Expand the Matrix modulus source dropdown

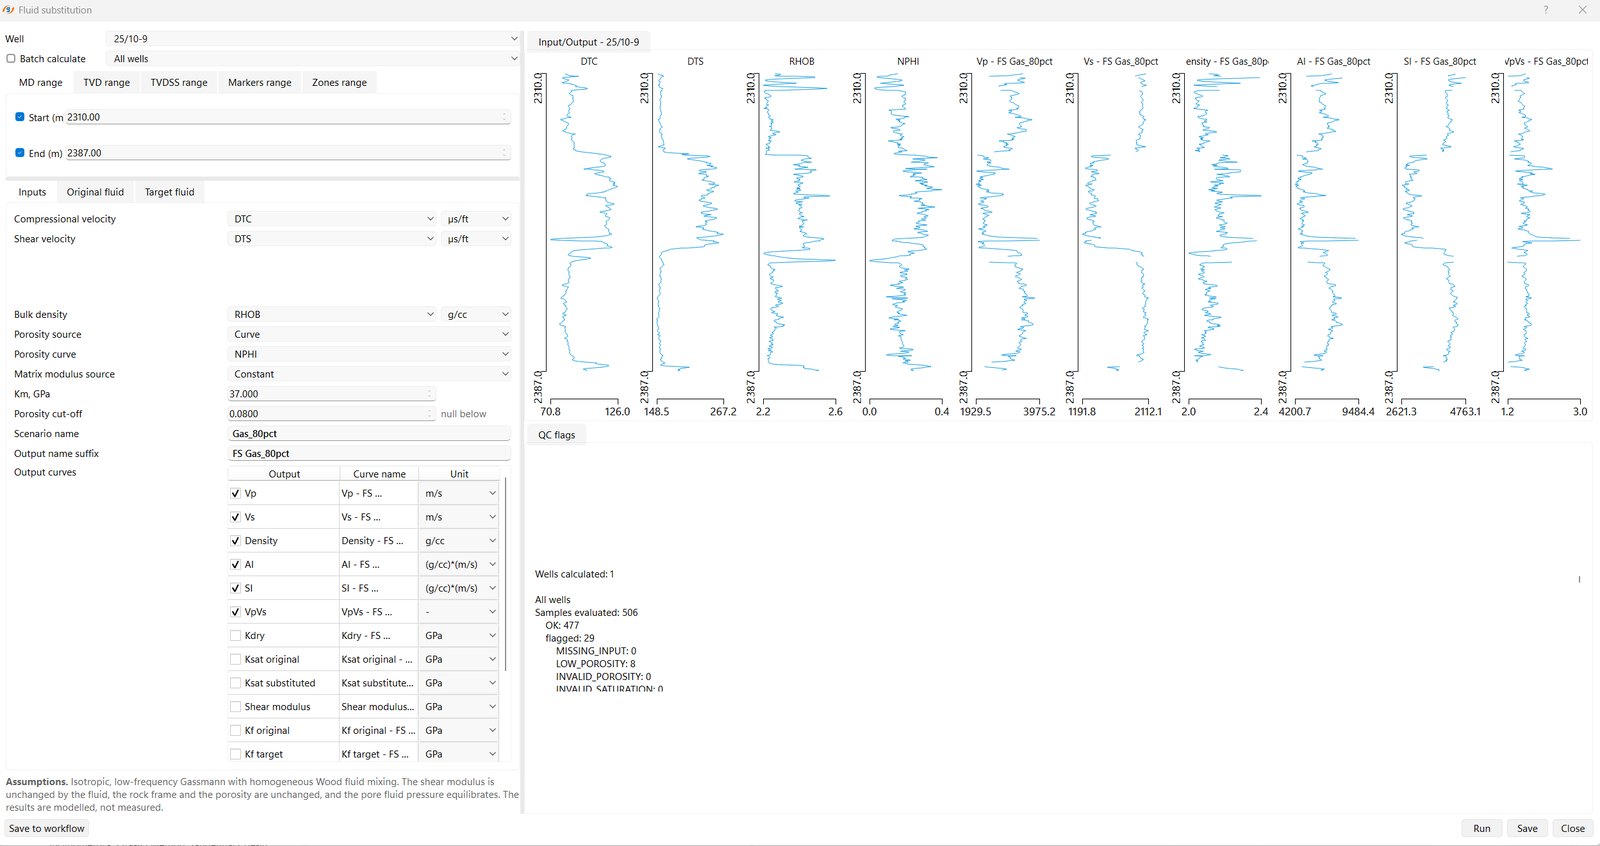(370, 375)
